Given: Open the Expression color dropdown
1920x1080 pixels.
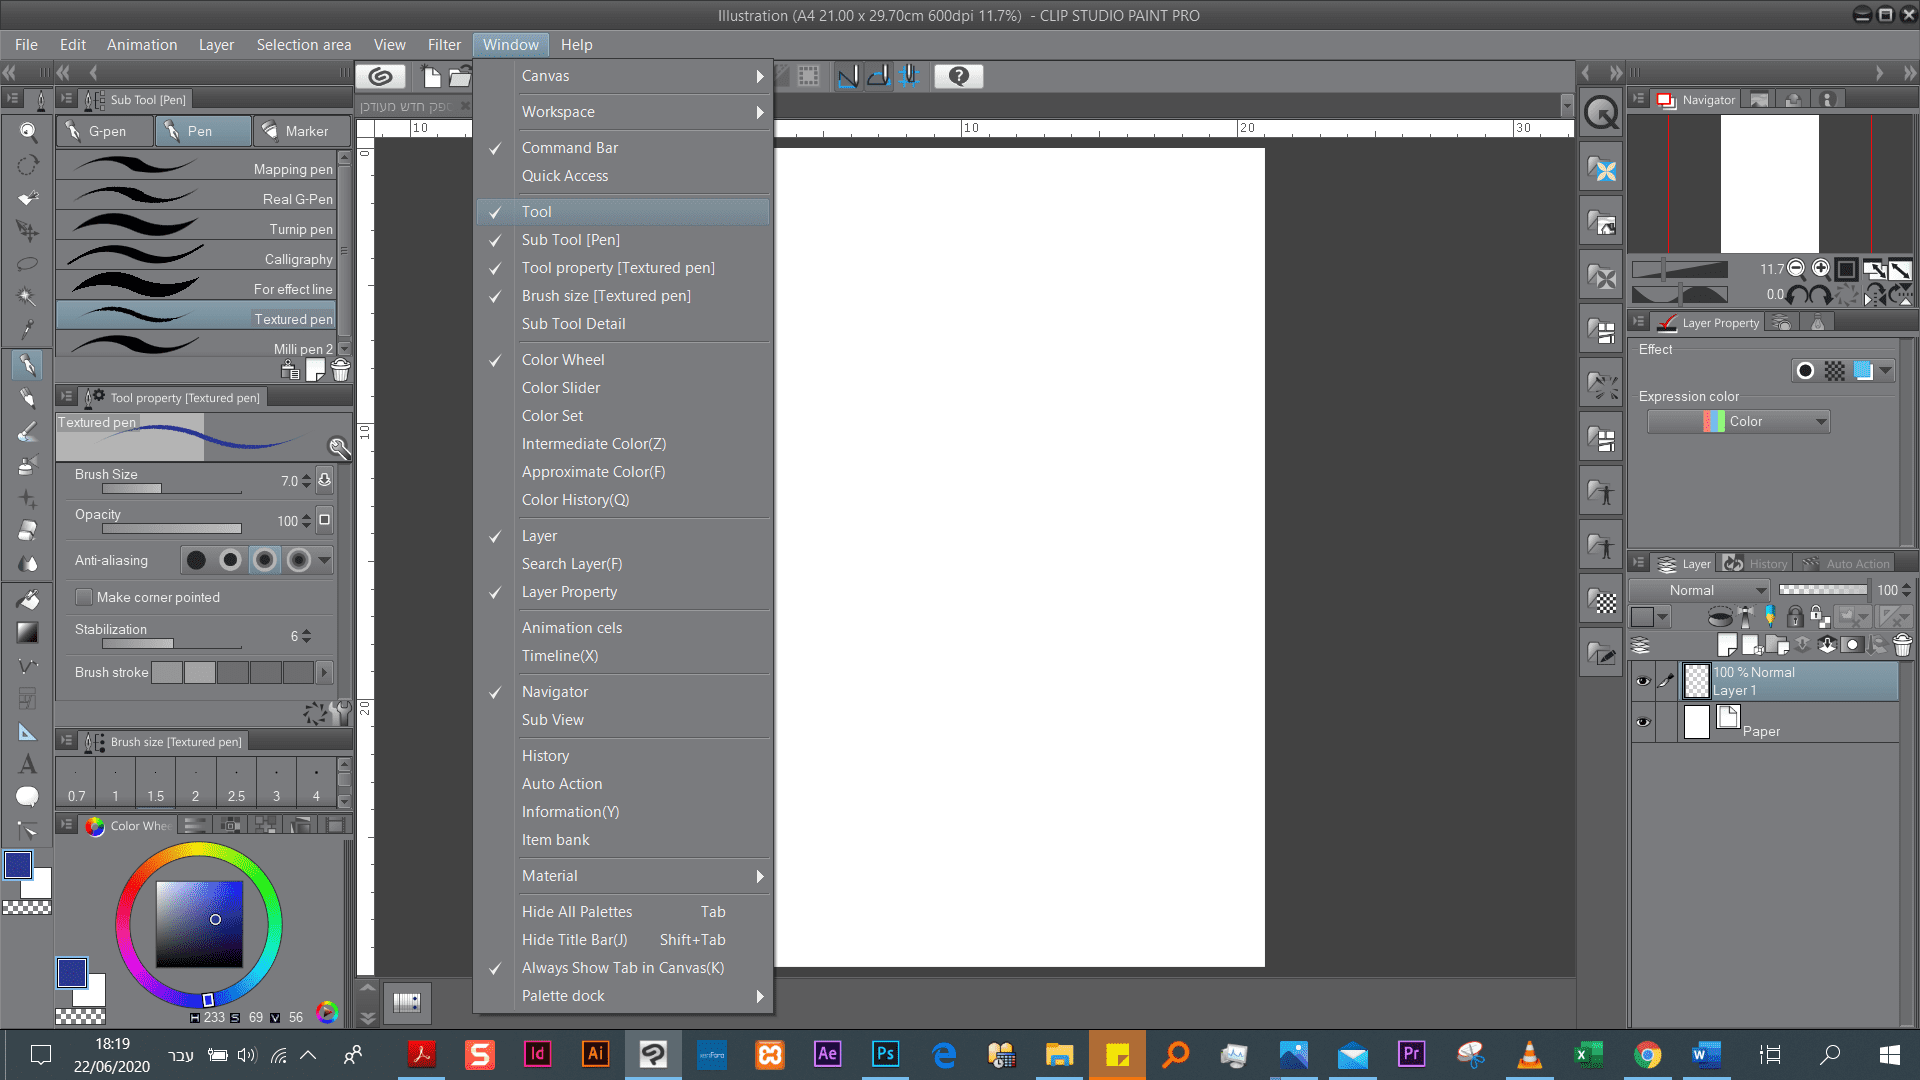Looking at the screenshot, I should point(1738,422).
